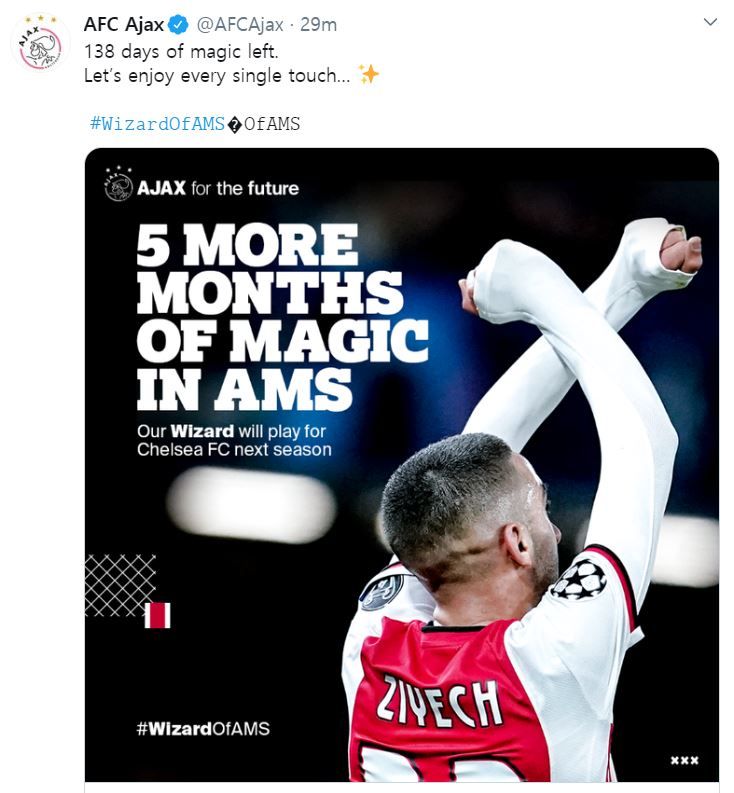Click the red and white striped flag icon
Screen dimensions: 734x793
click(x=157, y=615)
